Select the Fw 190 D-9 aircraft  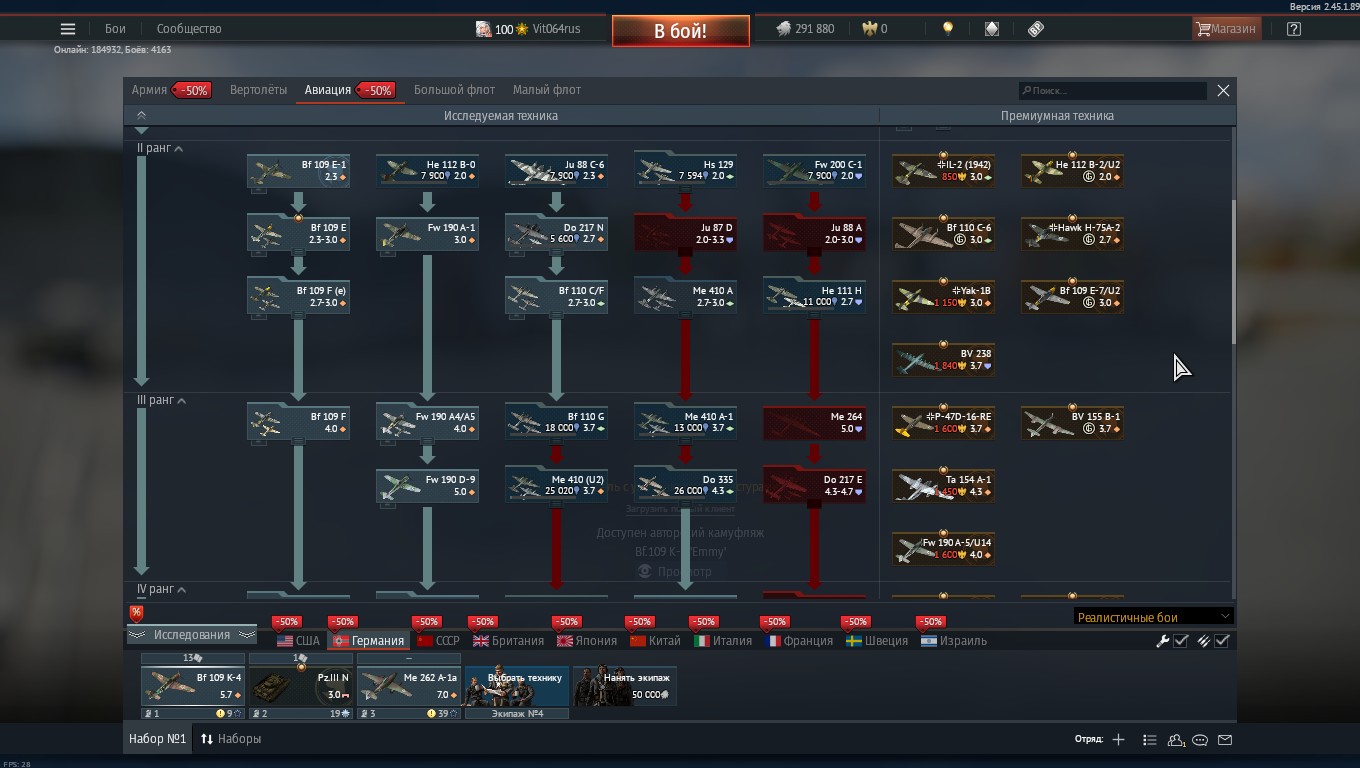pyautogui.click(x=427, y=486)
